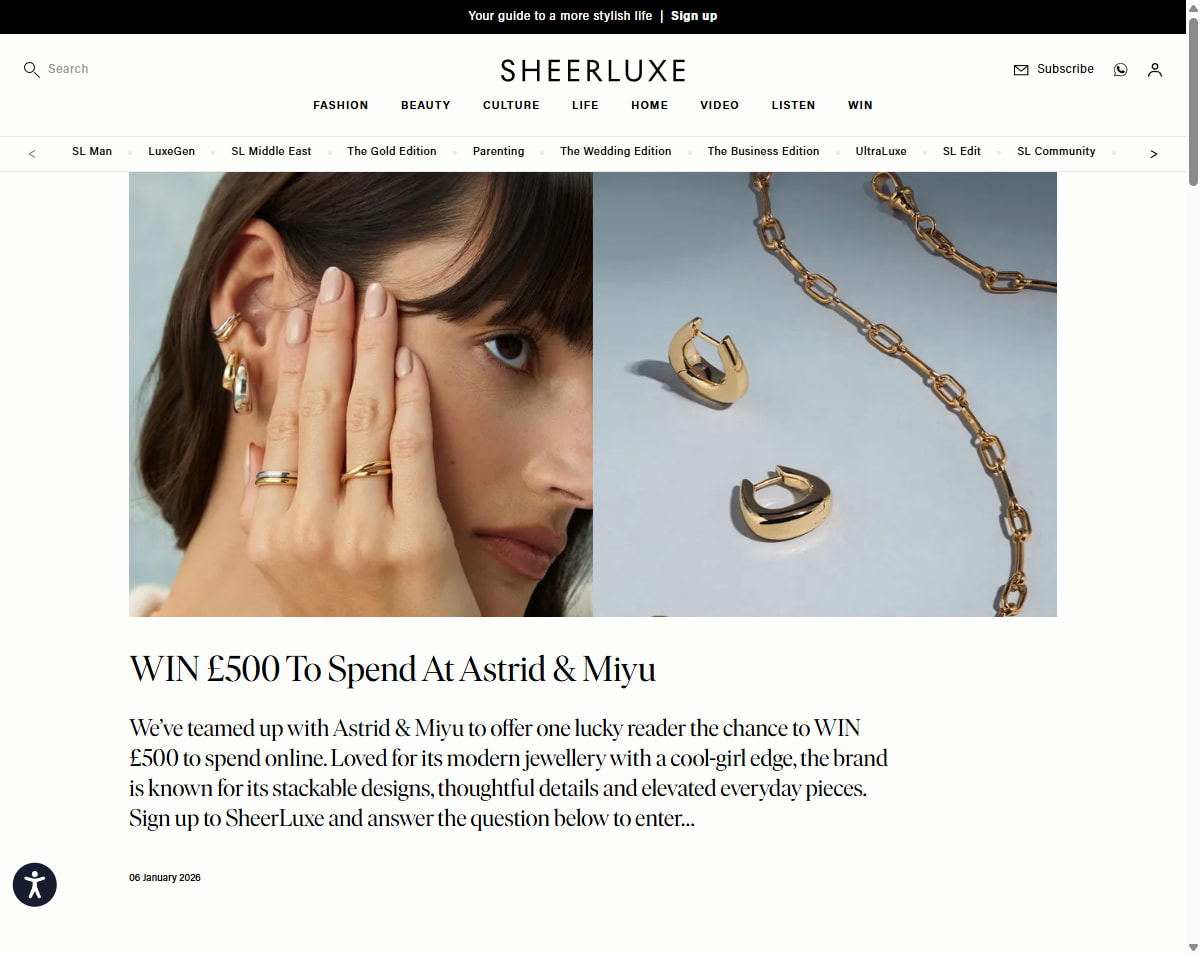Click the envelope Subscribe icon
Image resolution: width=1201 pixels, height=955 pixels.
point(1021,70)
